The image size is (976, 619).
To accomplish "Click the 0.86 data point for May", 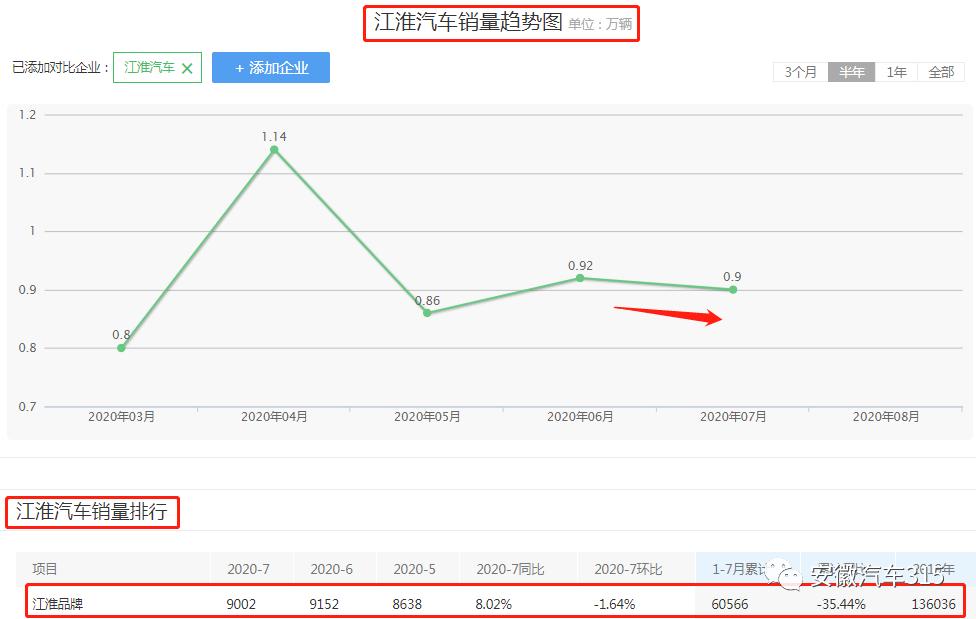I will pyautogui.click(x=428, y=313).
